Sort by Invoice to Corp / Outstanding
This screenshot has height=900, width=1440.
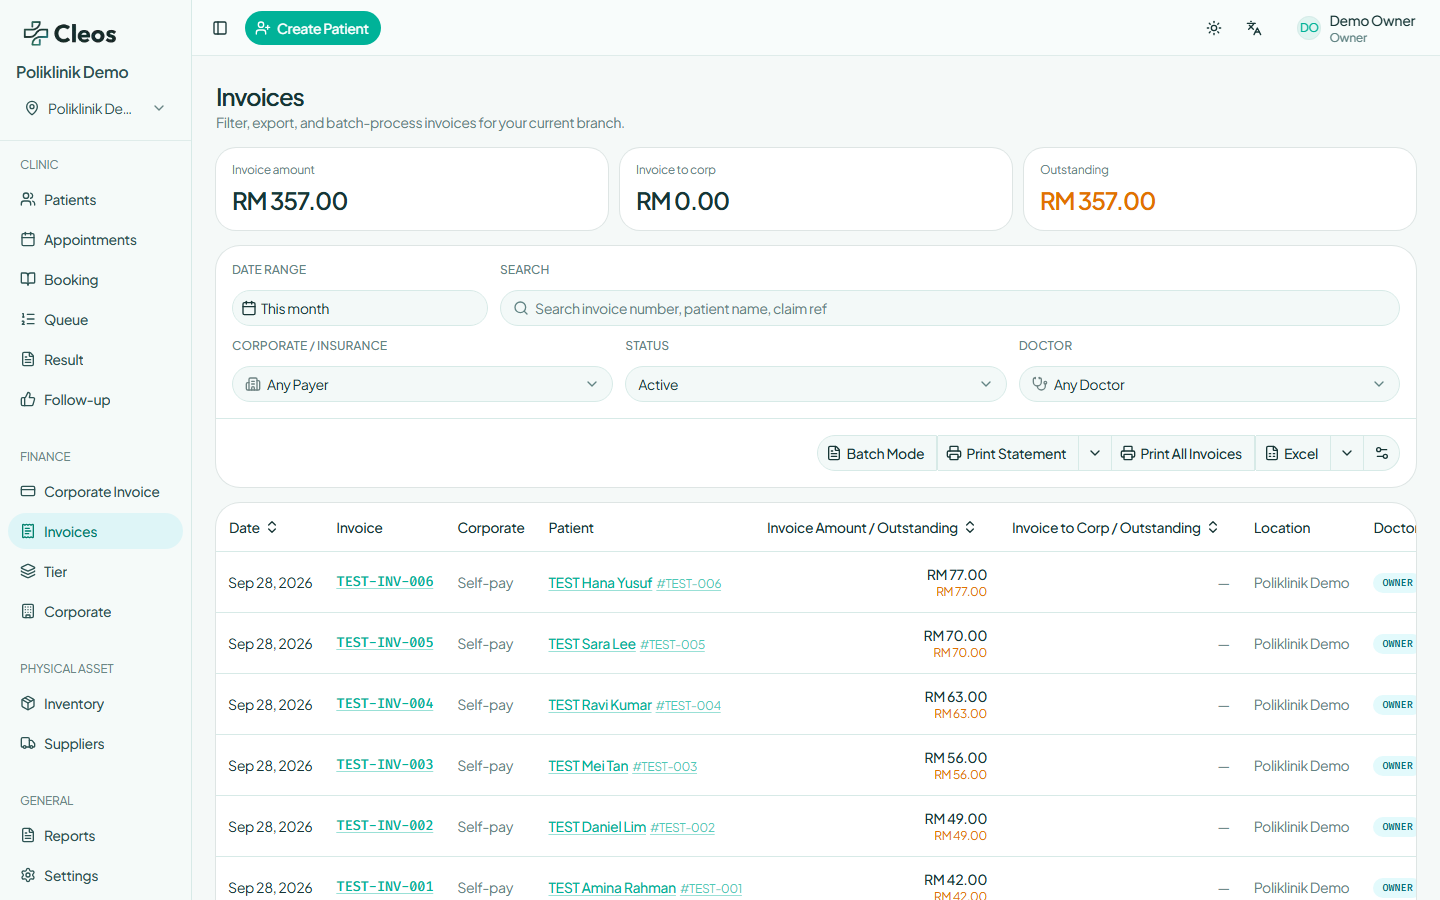pyautogui.click(x=1115, y=528)
